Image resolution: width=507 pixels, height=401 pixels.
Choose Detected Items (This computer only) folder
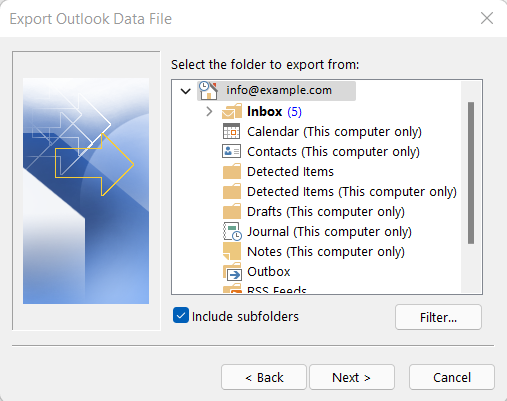point(352,192)
